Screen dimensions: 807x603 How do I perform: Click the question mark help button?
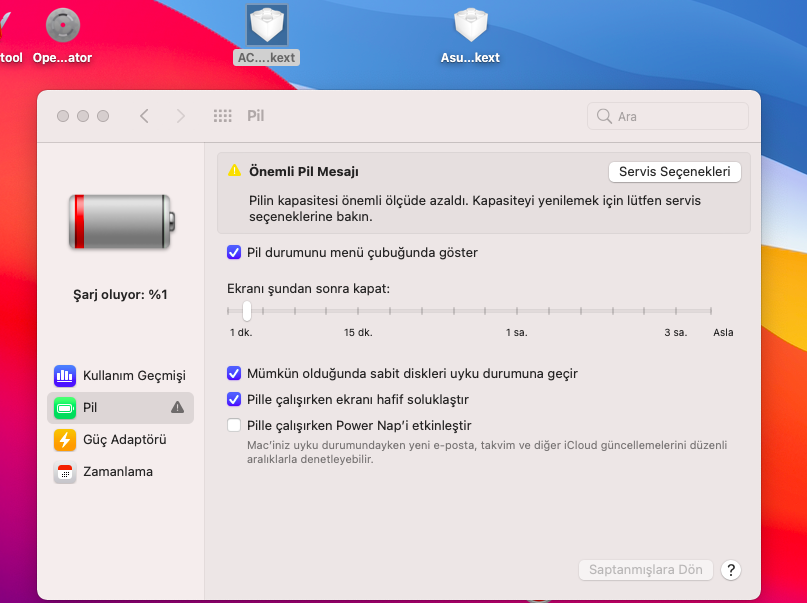731,570
